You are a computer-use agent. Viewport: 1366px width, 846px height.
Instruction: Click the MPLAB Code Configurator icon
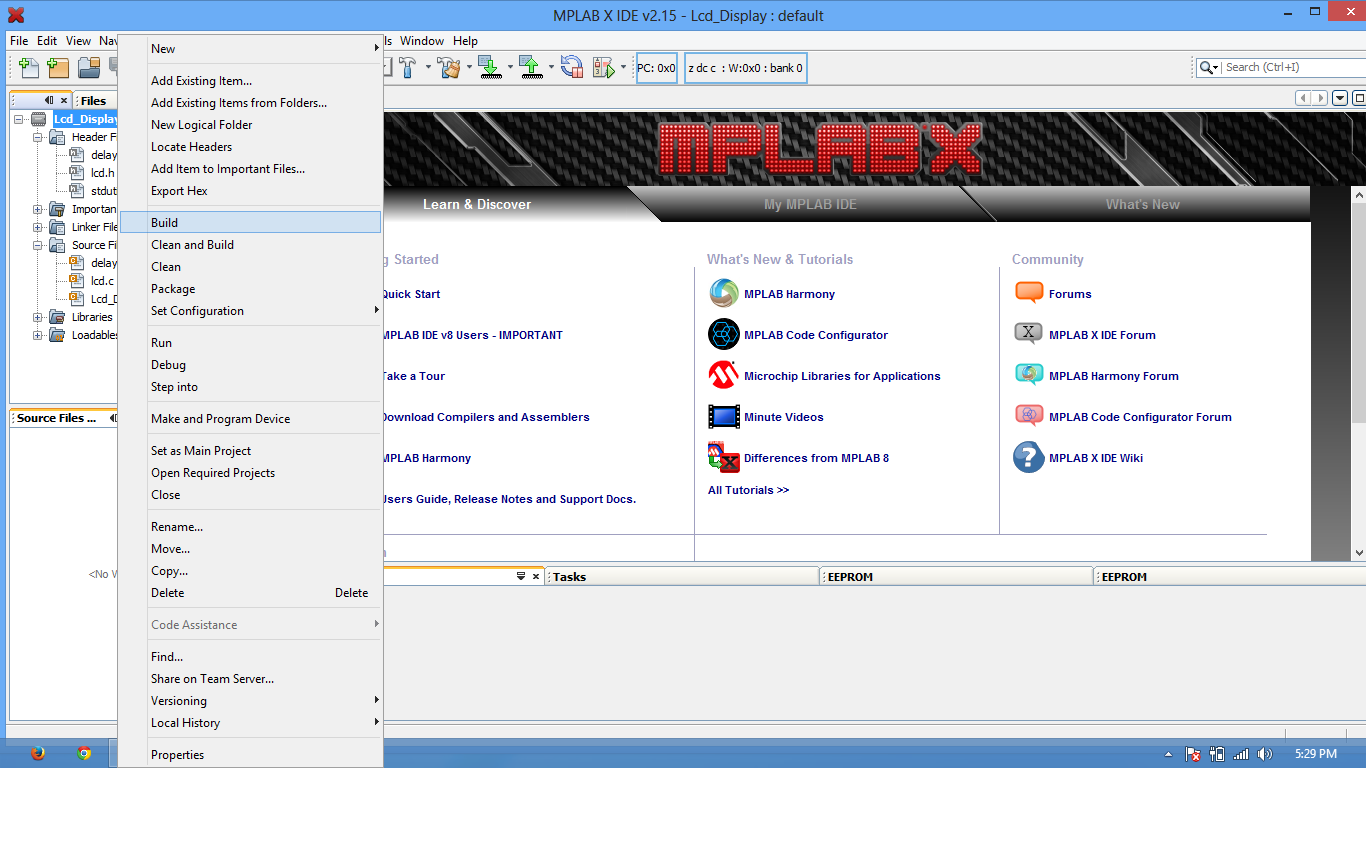[724, 334]
